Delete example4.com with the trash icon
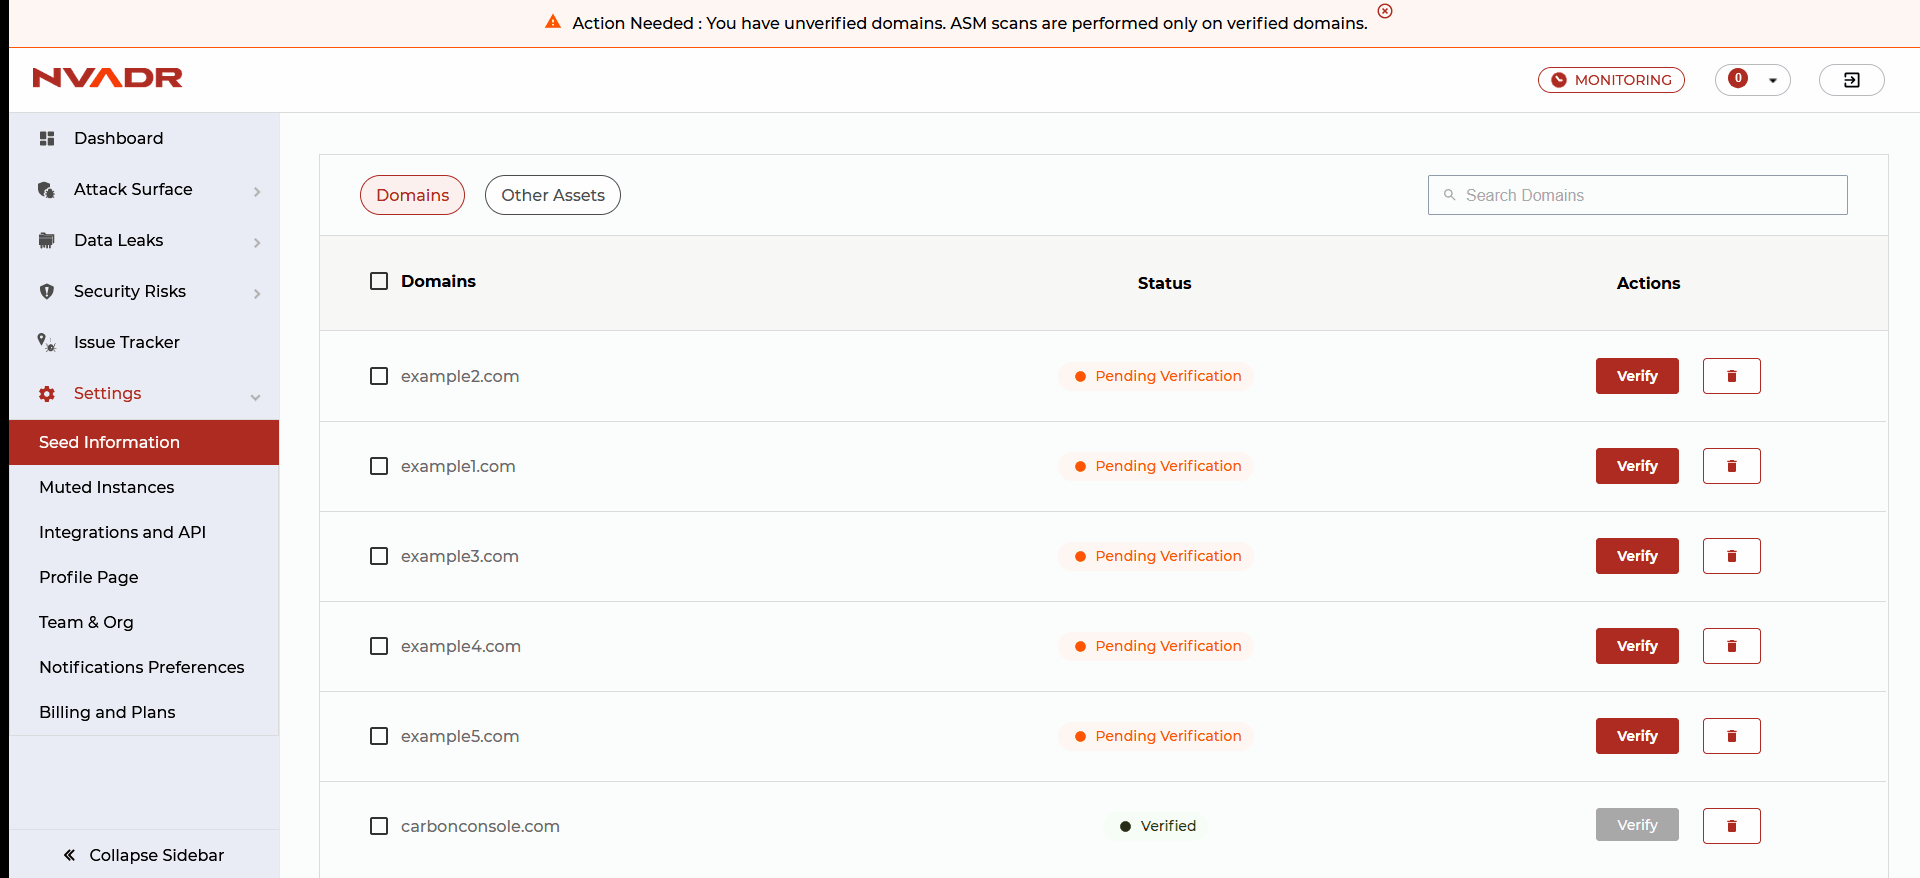The width and height of the screenshot is (1920, 878). click(x=1732, y=646)
